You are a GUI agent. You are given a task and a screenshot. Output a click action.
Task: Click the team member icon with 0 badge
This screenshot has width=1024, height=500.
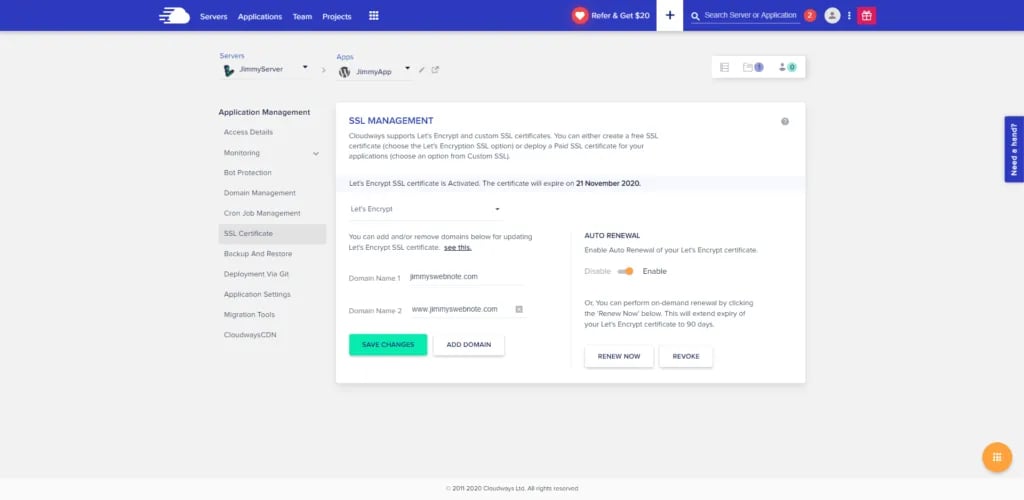click(x=787, y=67)
